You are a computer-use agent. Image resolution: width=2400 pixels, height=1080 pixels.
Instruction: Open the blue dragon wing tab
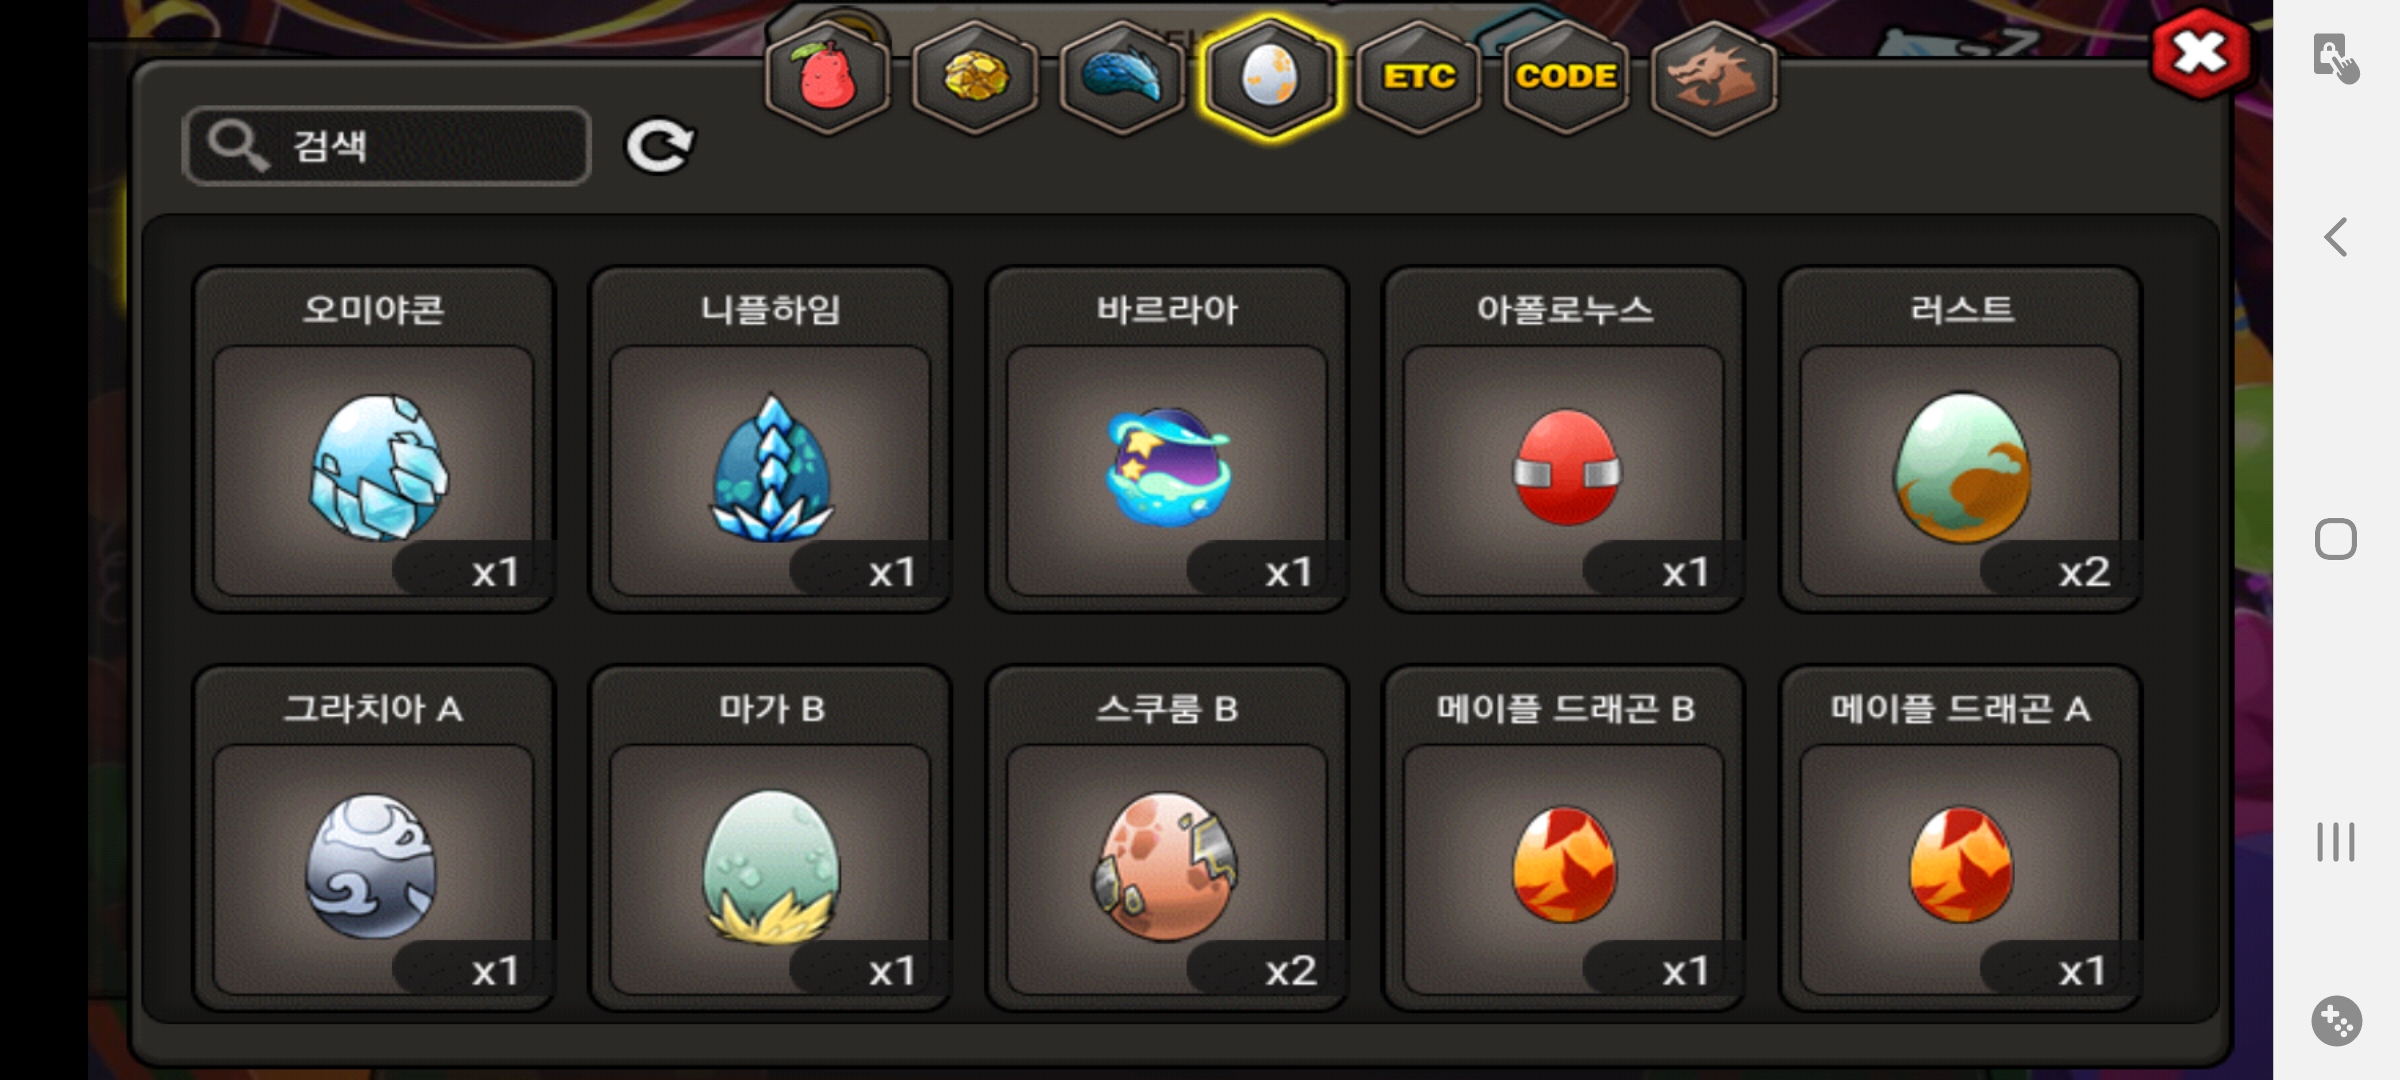[x=1122, y=77]
